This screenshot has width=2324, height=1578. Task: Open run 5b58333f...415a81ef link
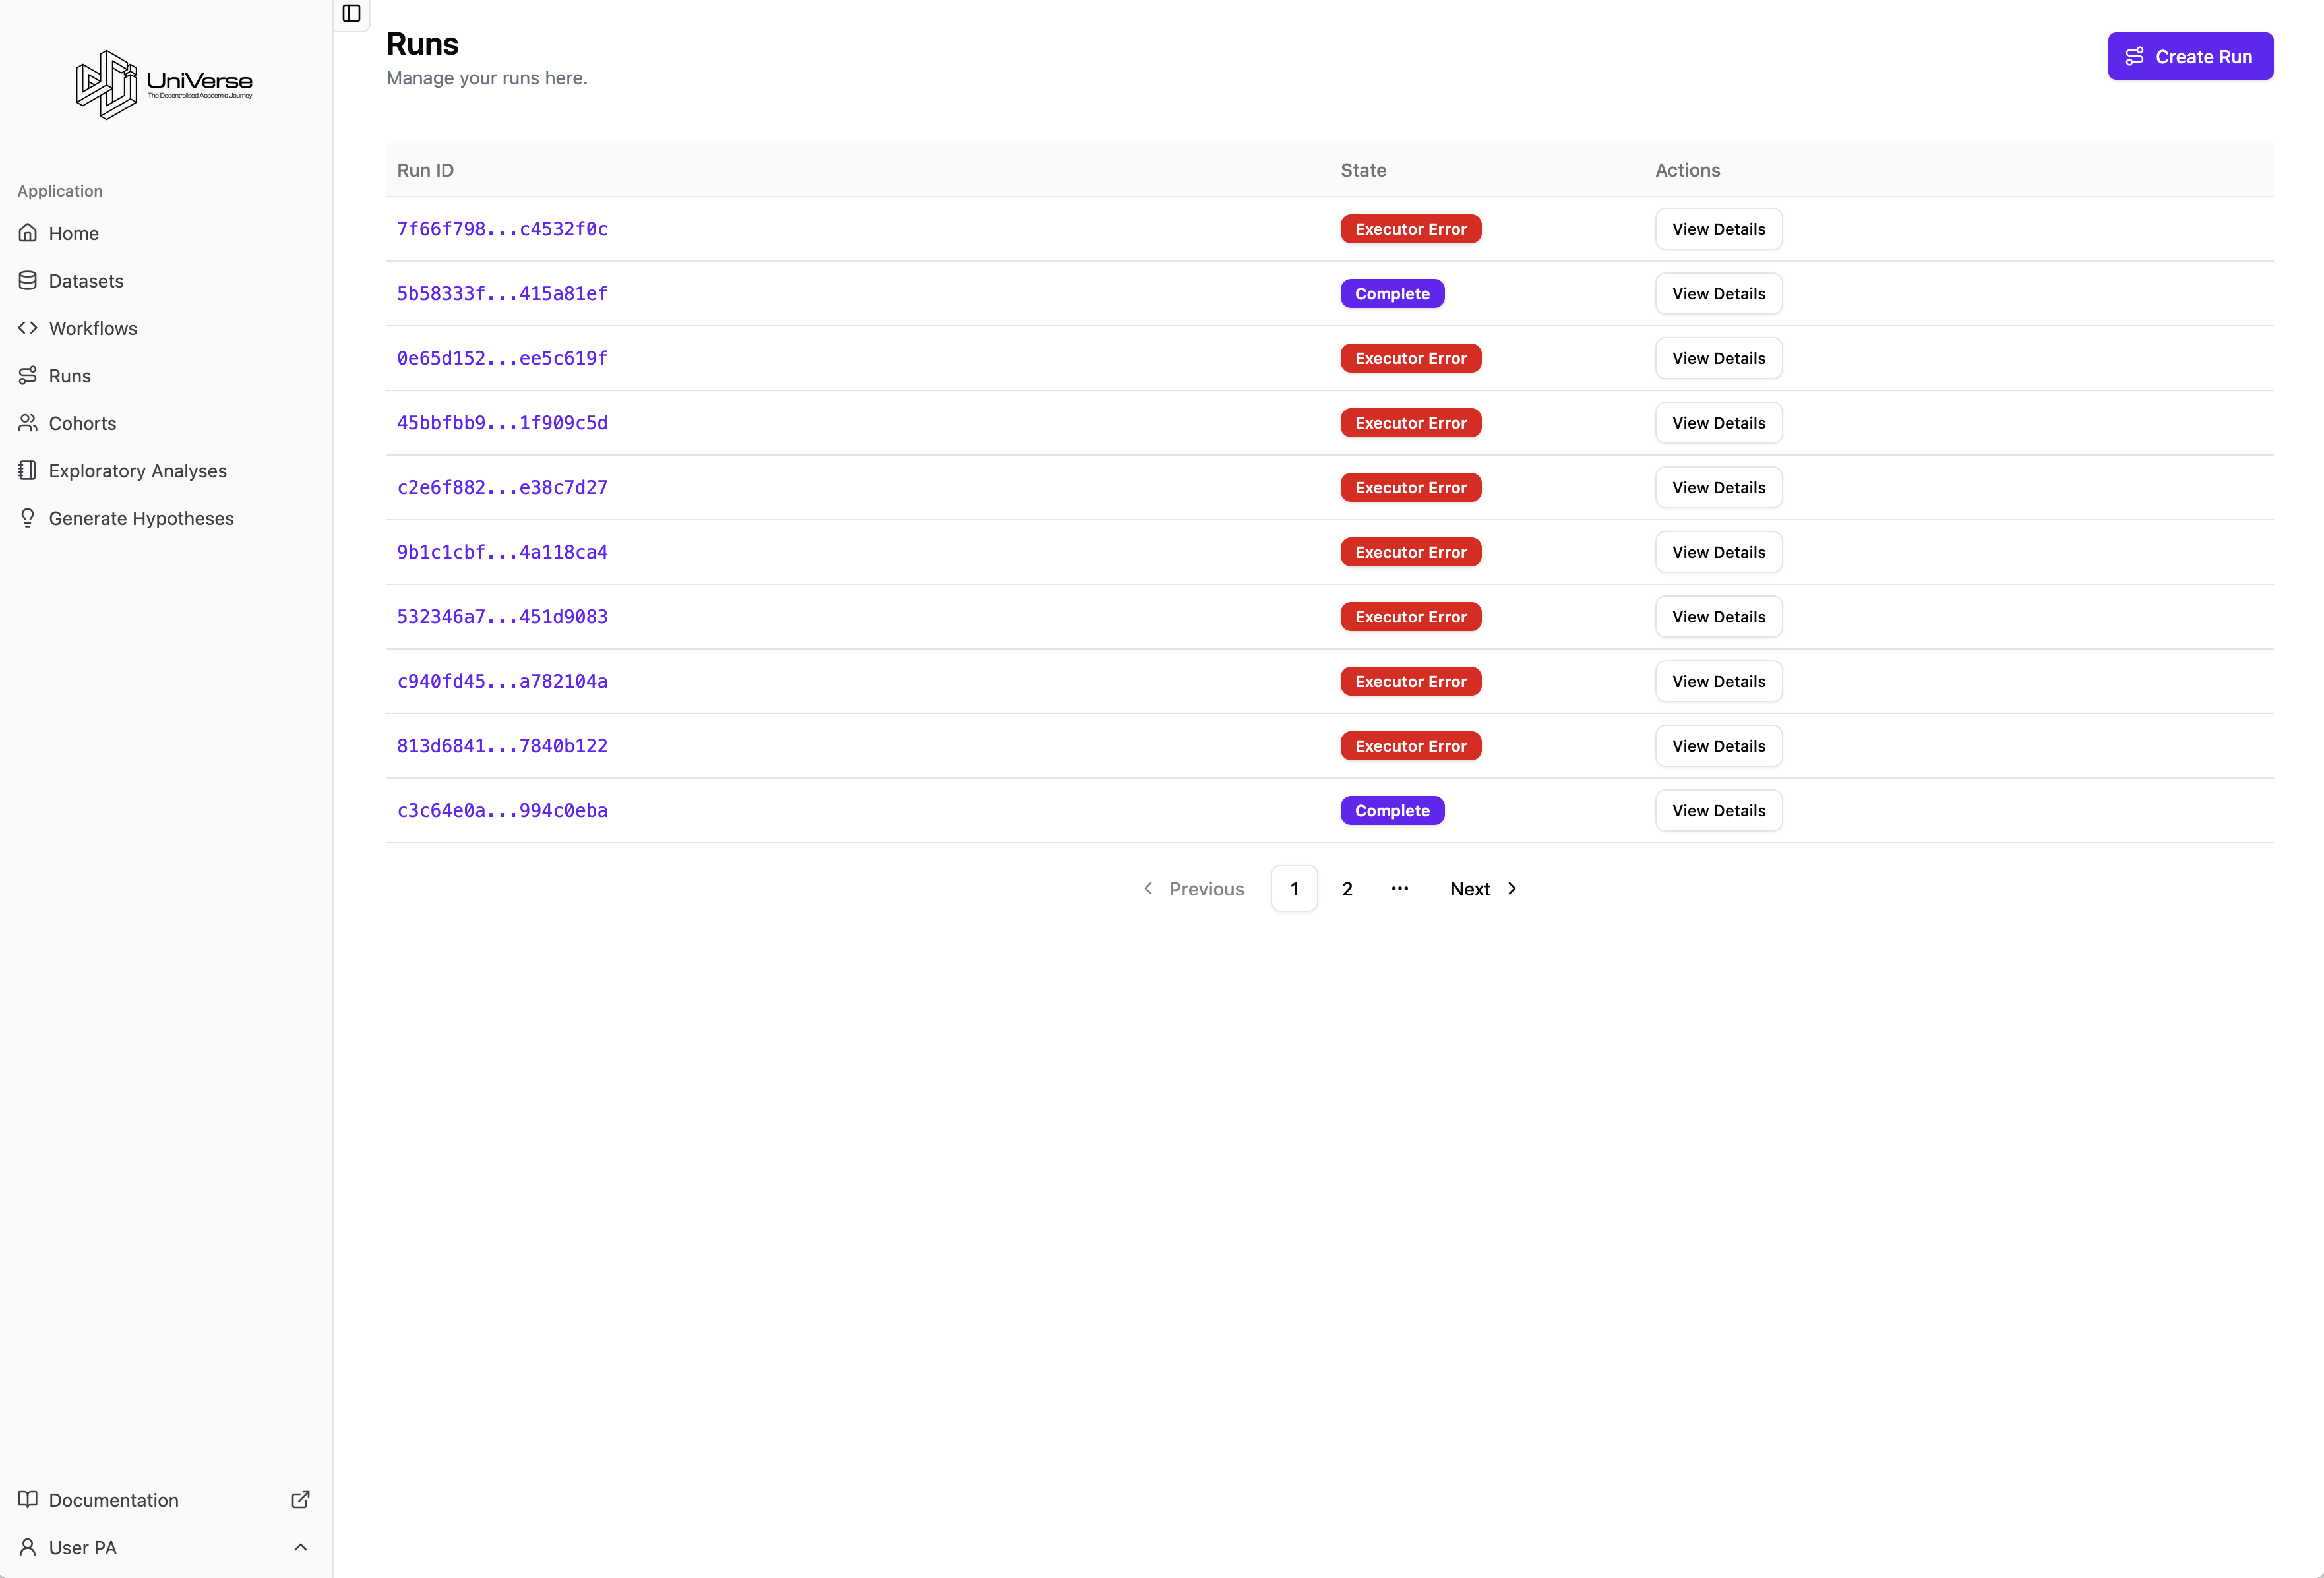[x=502, y=294]
